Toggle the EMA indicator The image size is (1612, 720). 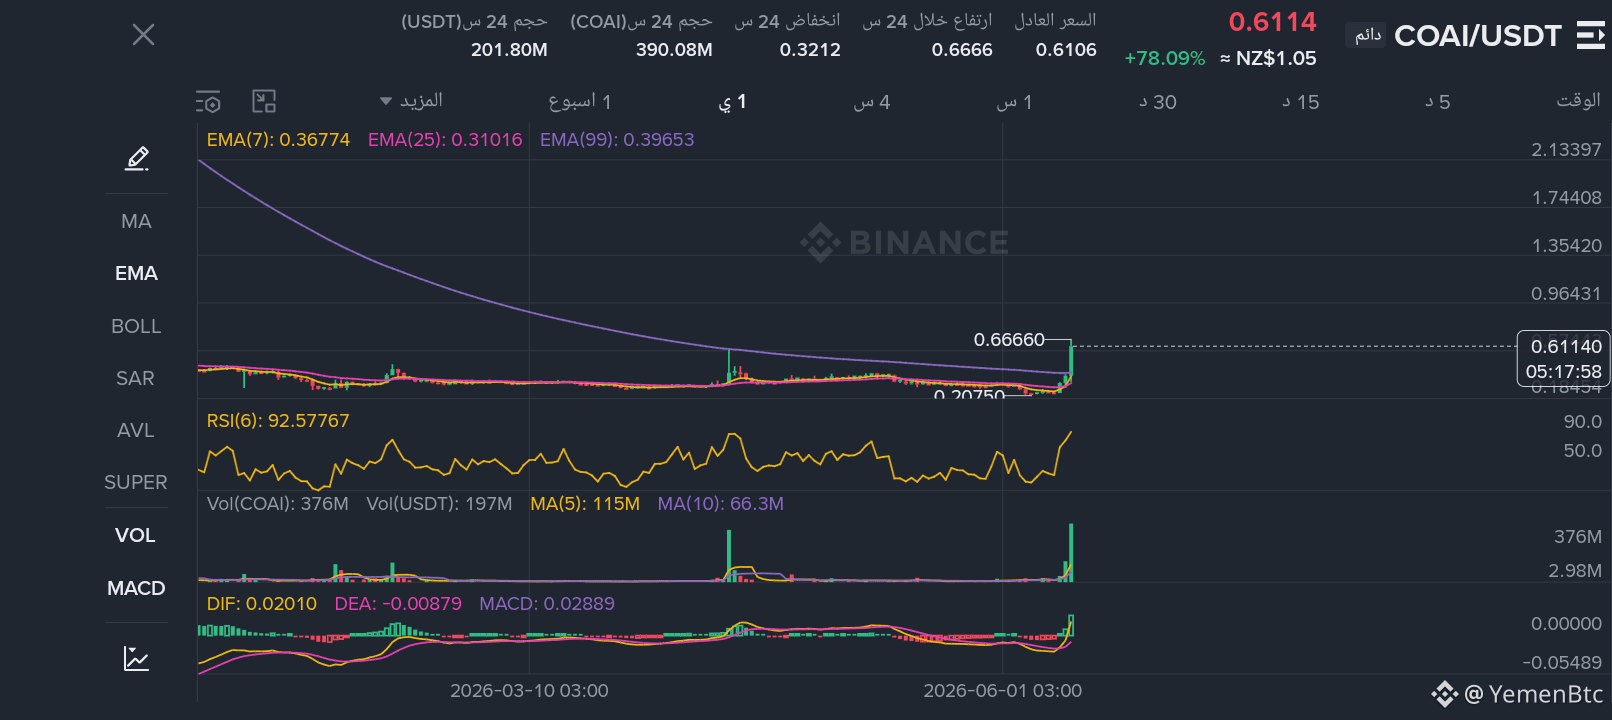(136, 273)
